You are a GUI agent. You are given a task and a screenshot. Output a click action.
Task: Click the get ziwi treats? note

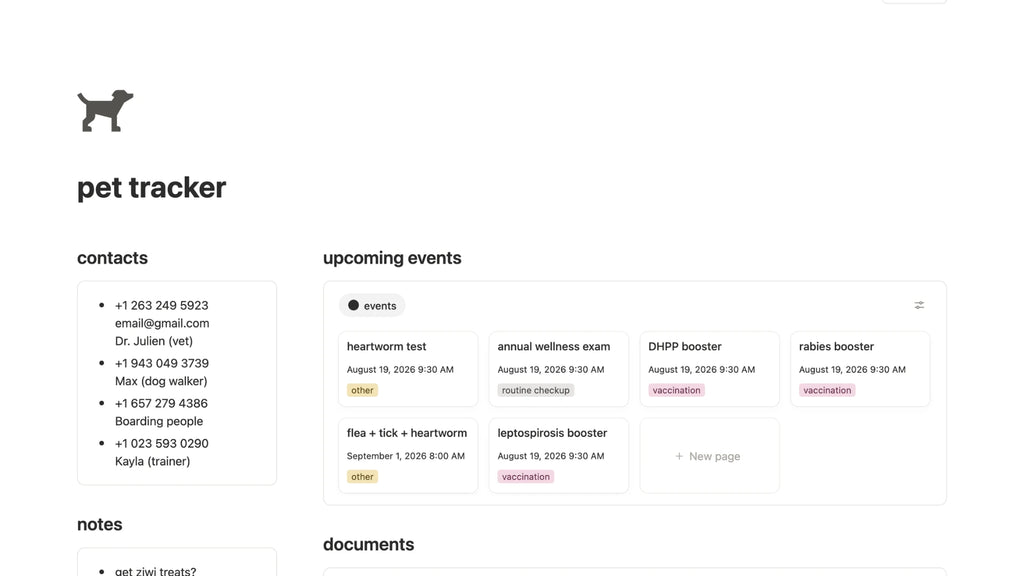coord(155,571)
